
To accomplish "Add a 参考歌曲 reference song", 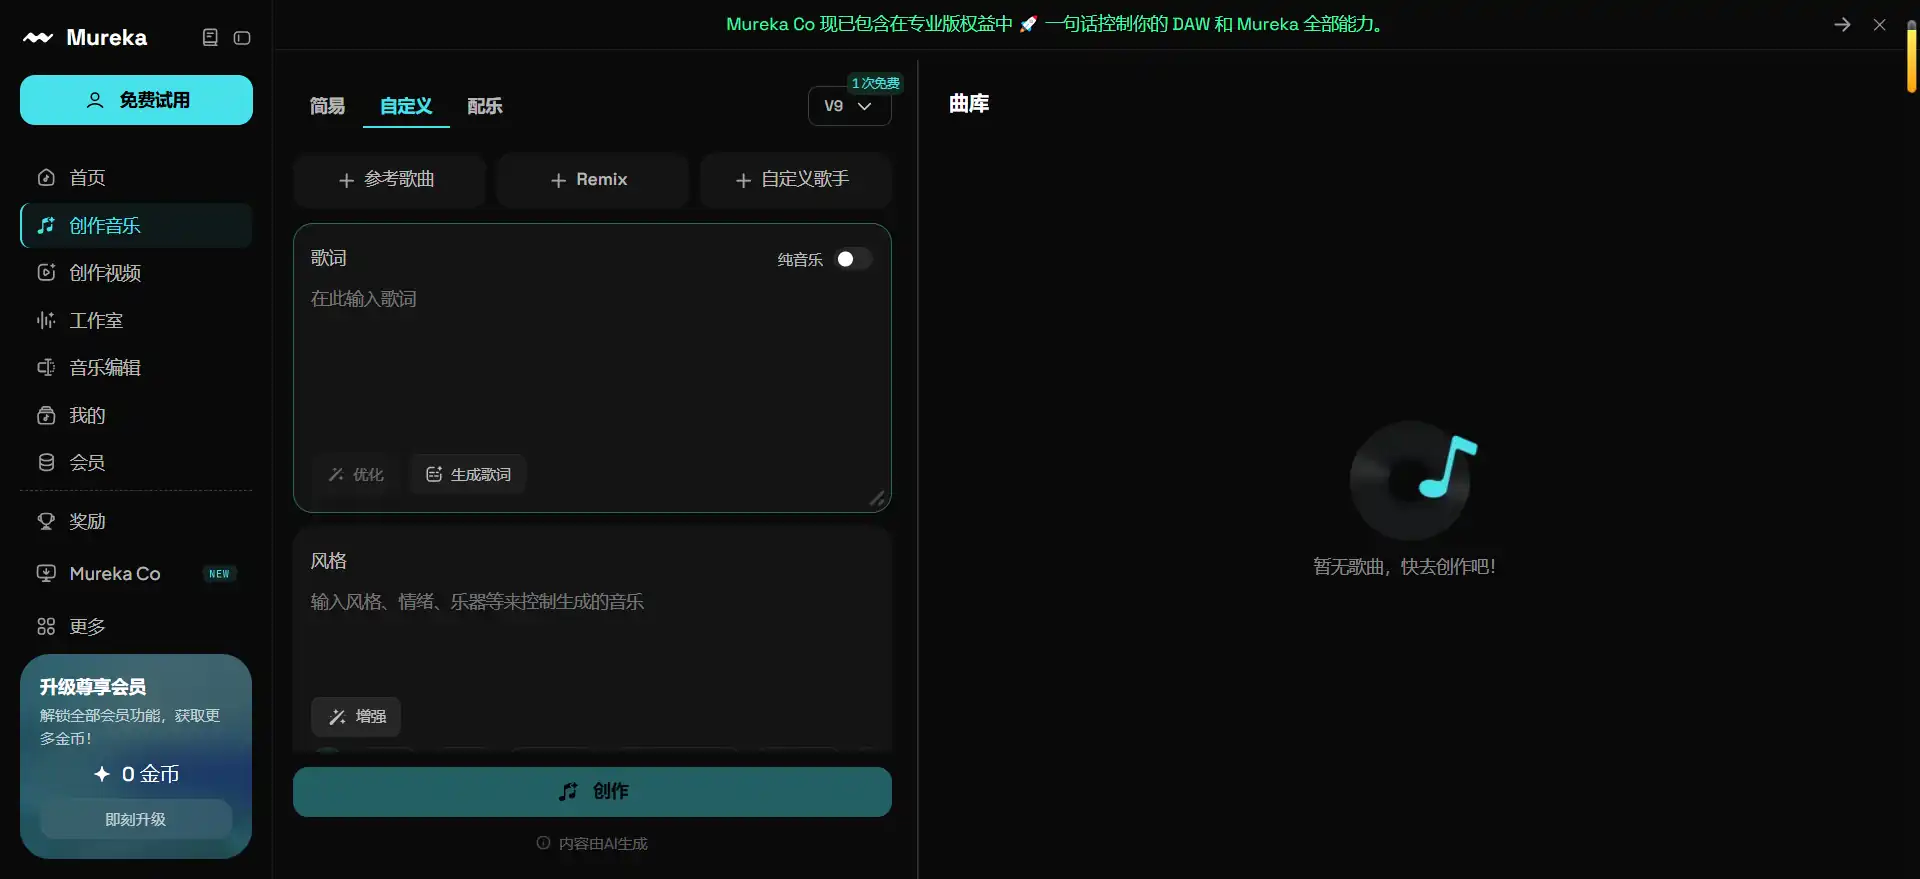I will click(x=389, y=180).
